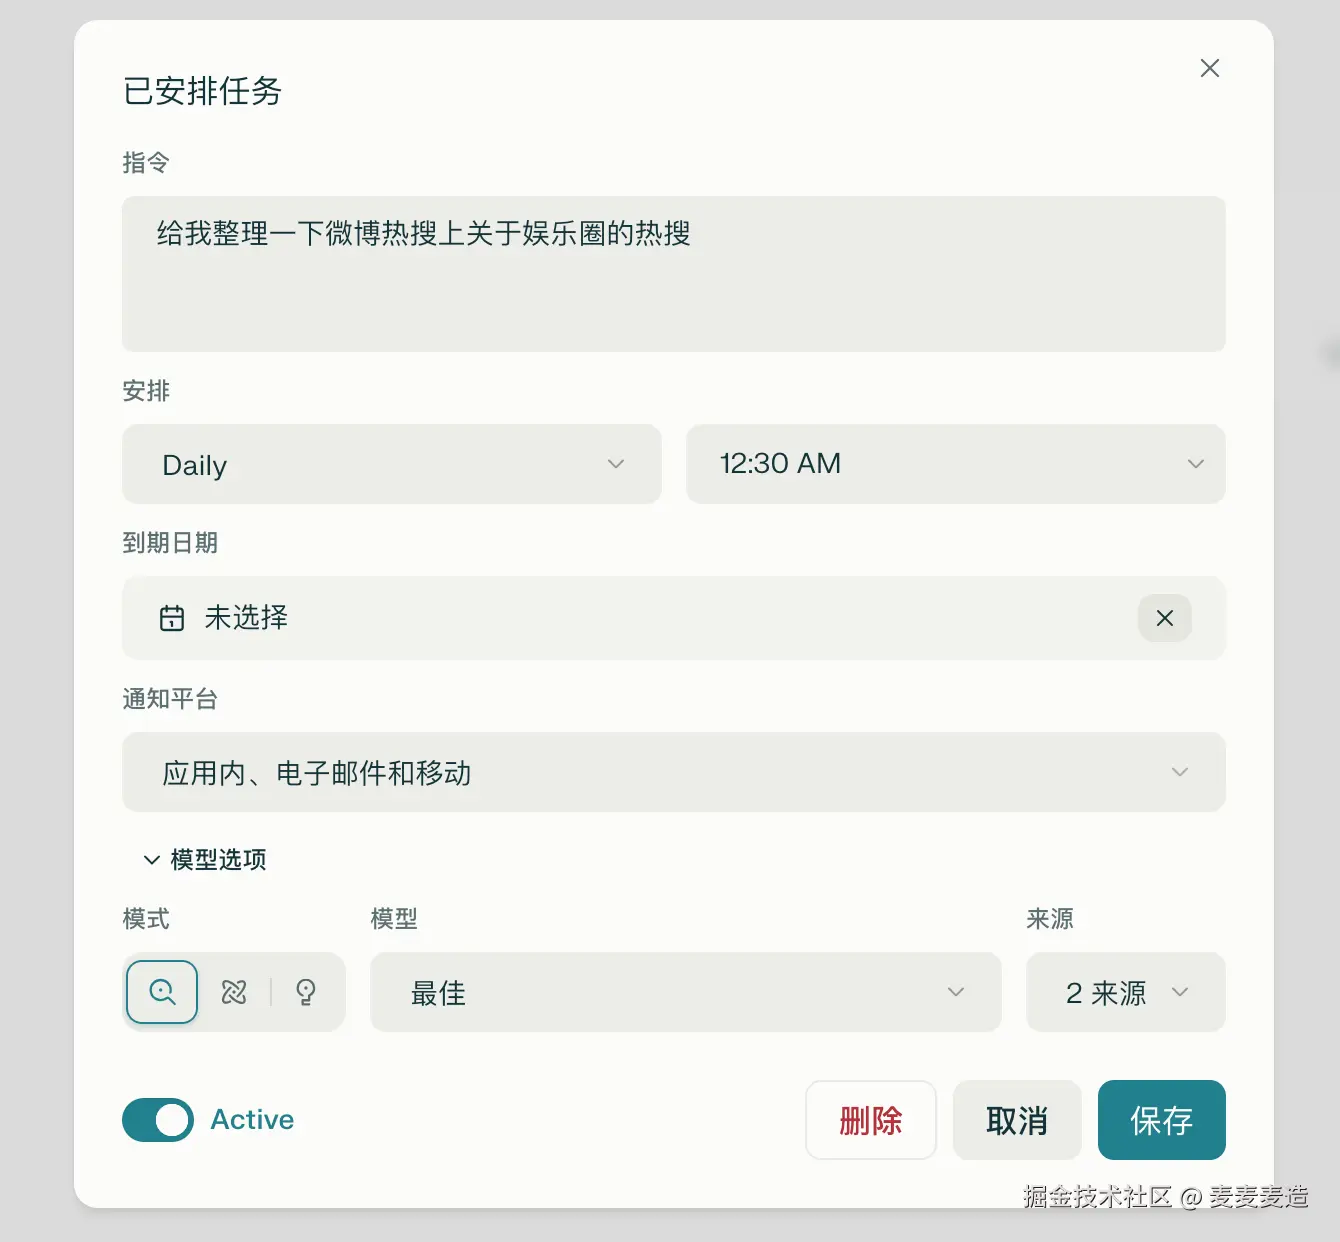Select the magnifier search mode icon
This screenshot has height=1242, width=1340.
(x=161, y=992)
